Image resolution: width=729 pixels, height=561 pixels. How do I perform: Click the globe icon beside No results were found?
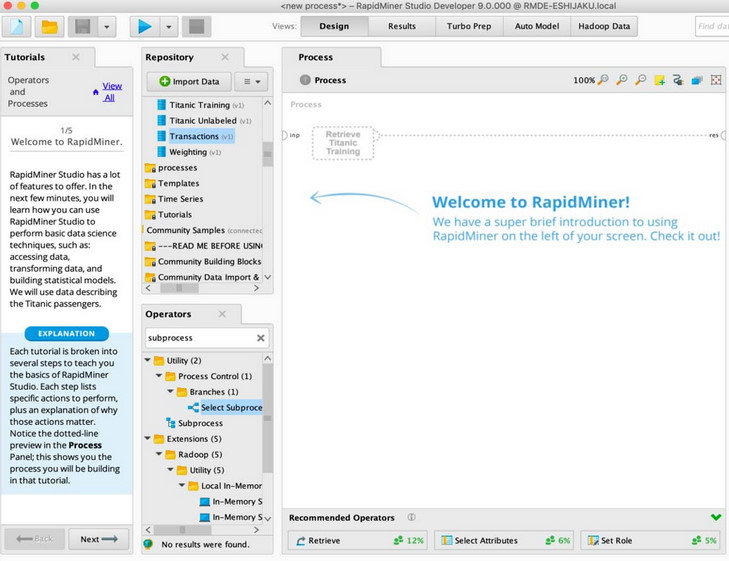tap(149, 544)
